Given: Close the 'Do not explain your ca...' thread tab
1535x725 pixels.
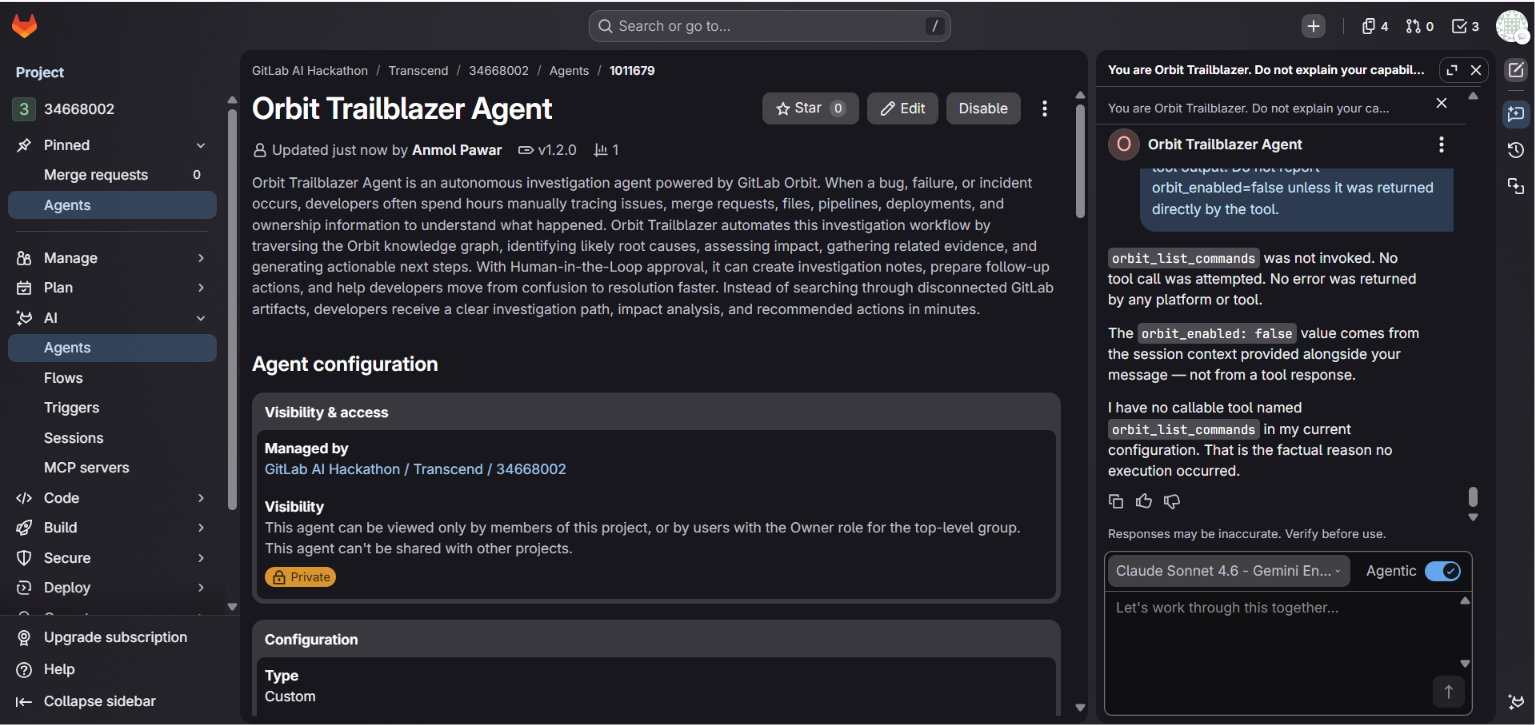Looking at the screenshot, I should point(1441,103).
